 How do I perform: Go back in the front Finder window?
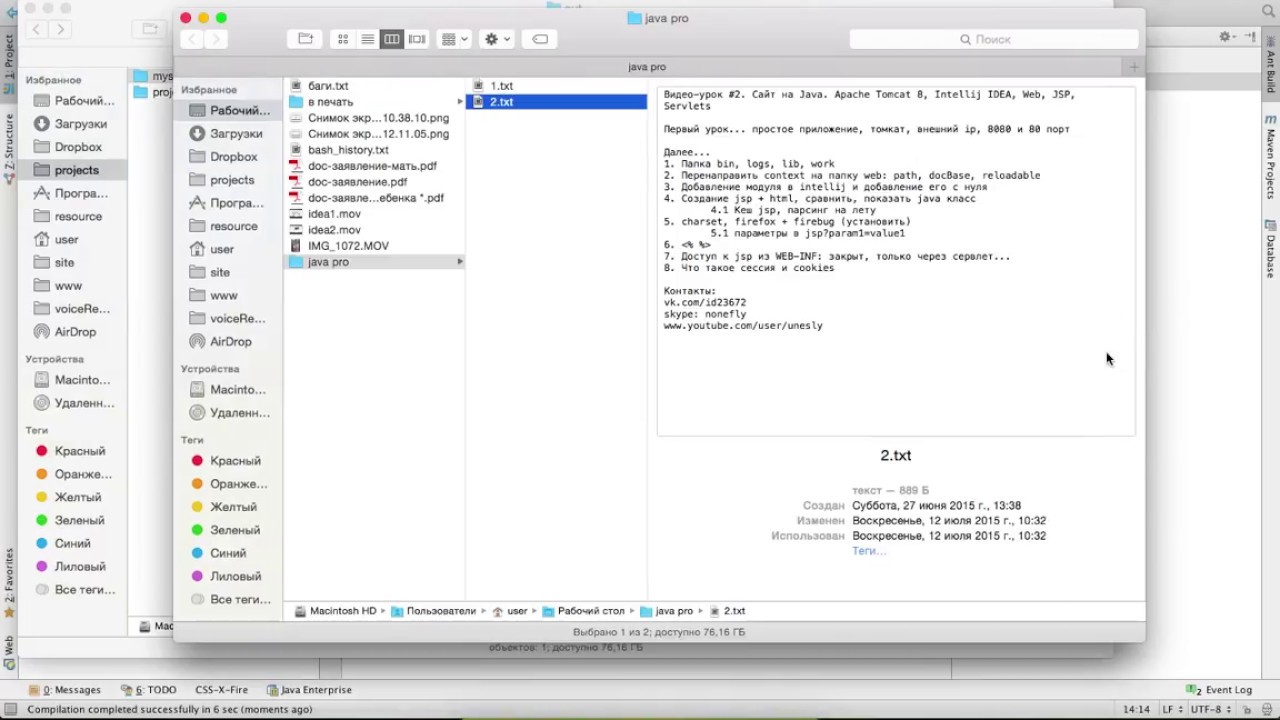191,39
